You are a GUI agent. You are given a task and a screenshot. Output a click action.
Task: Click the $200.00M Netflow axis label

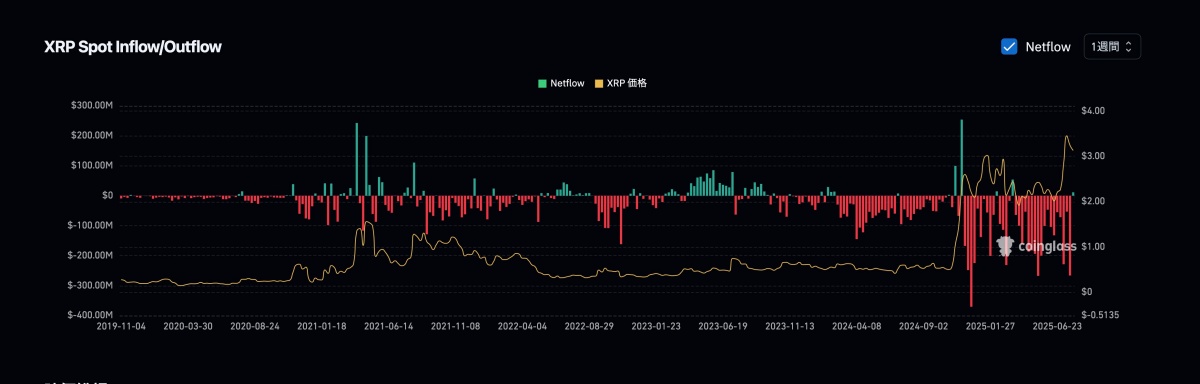click(92, 135)
